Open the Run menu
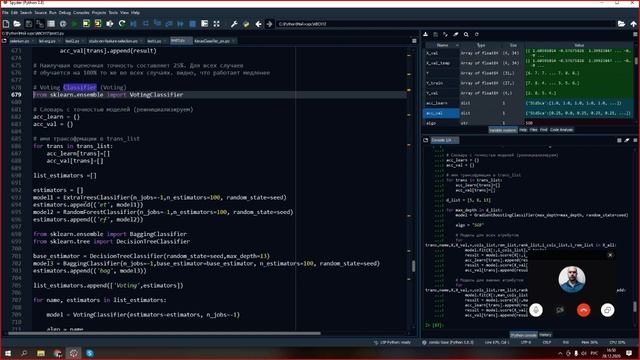Screen dimensions: 640x360 [x=53, y=13]
